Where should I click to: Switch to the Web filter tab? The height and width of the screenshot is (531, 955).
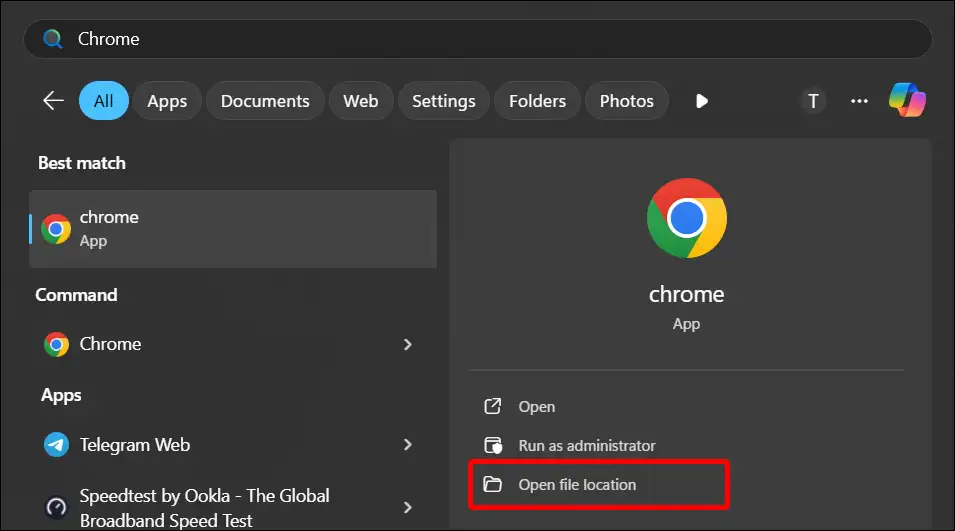point(361,100)
